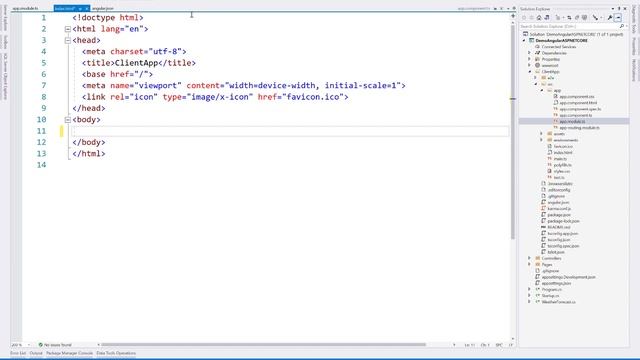Open app.component.html file
The height and width of the screenshot is (360, 640).
[x=578, y=103]
